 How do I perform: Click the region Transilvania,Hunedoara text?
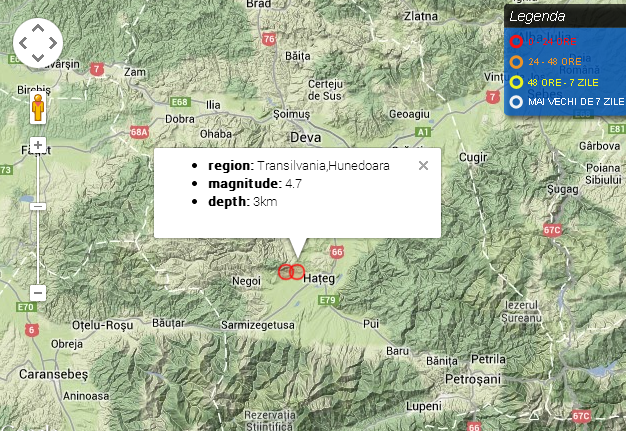[299, 166]
